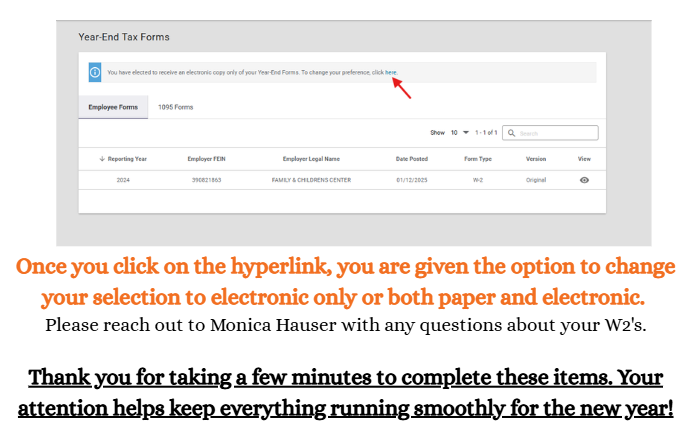
Task: Click the blue info icon in banner
Action: [x=95, y=72]
